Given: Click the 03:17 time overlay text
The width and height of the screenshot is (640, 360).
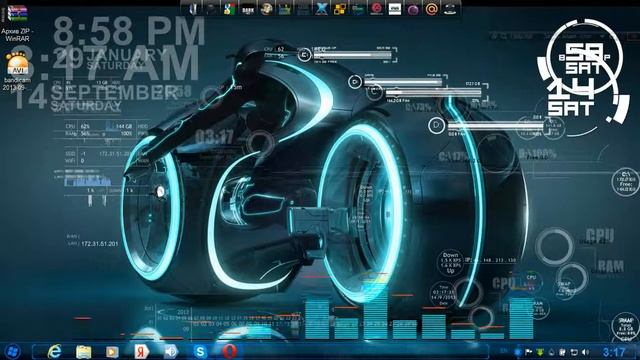Looking at the screenshot, I should (214, 137).
